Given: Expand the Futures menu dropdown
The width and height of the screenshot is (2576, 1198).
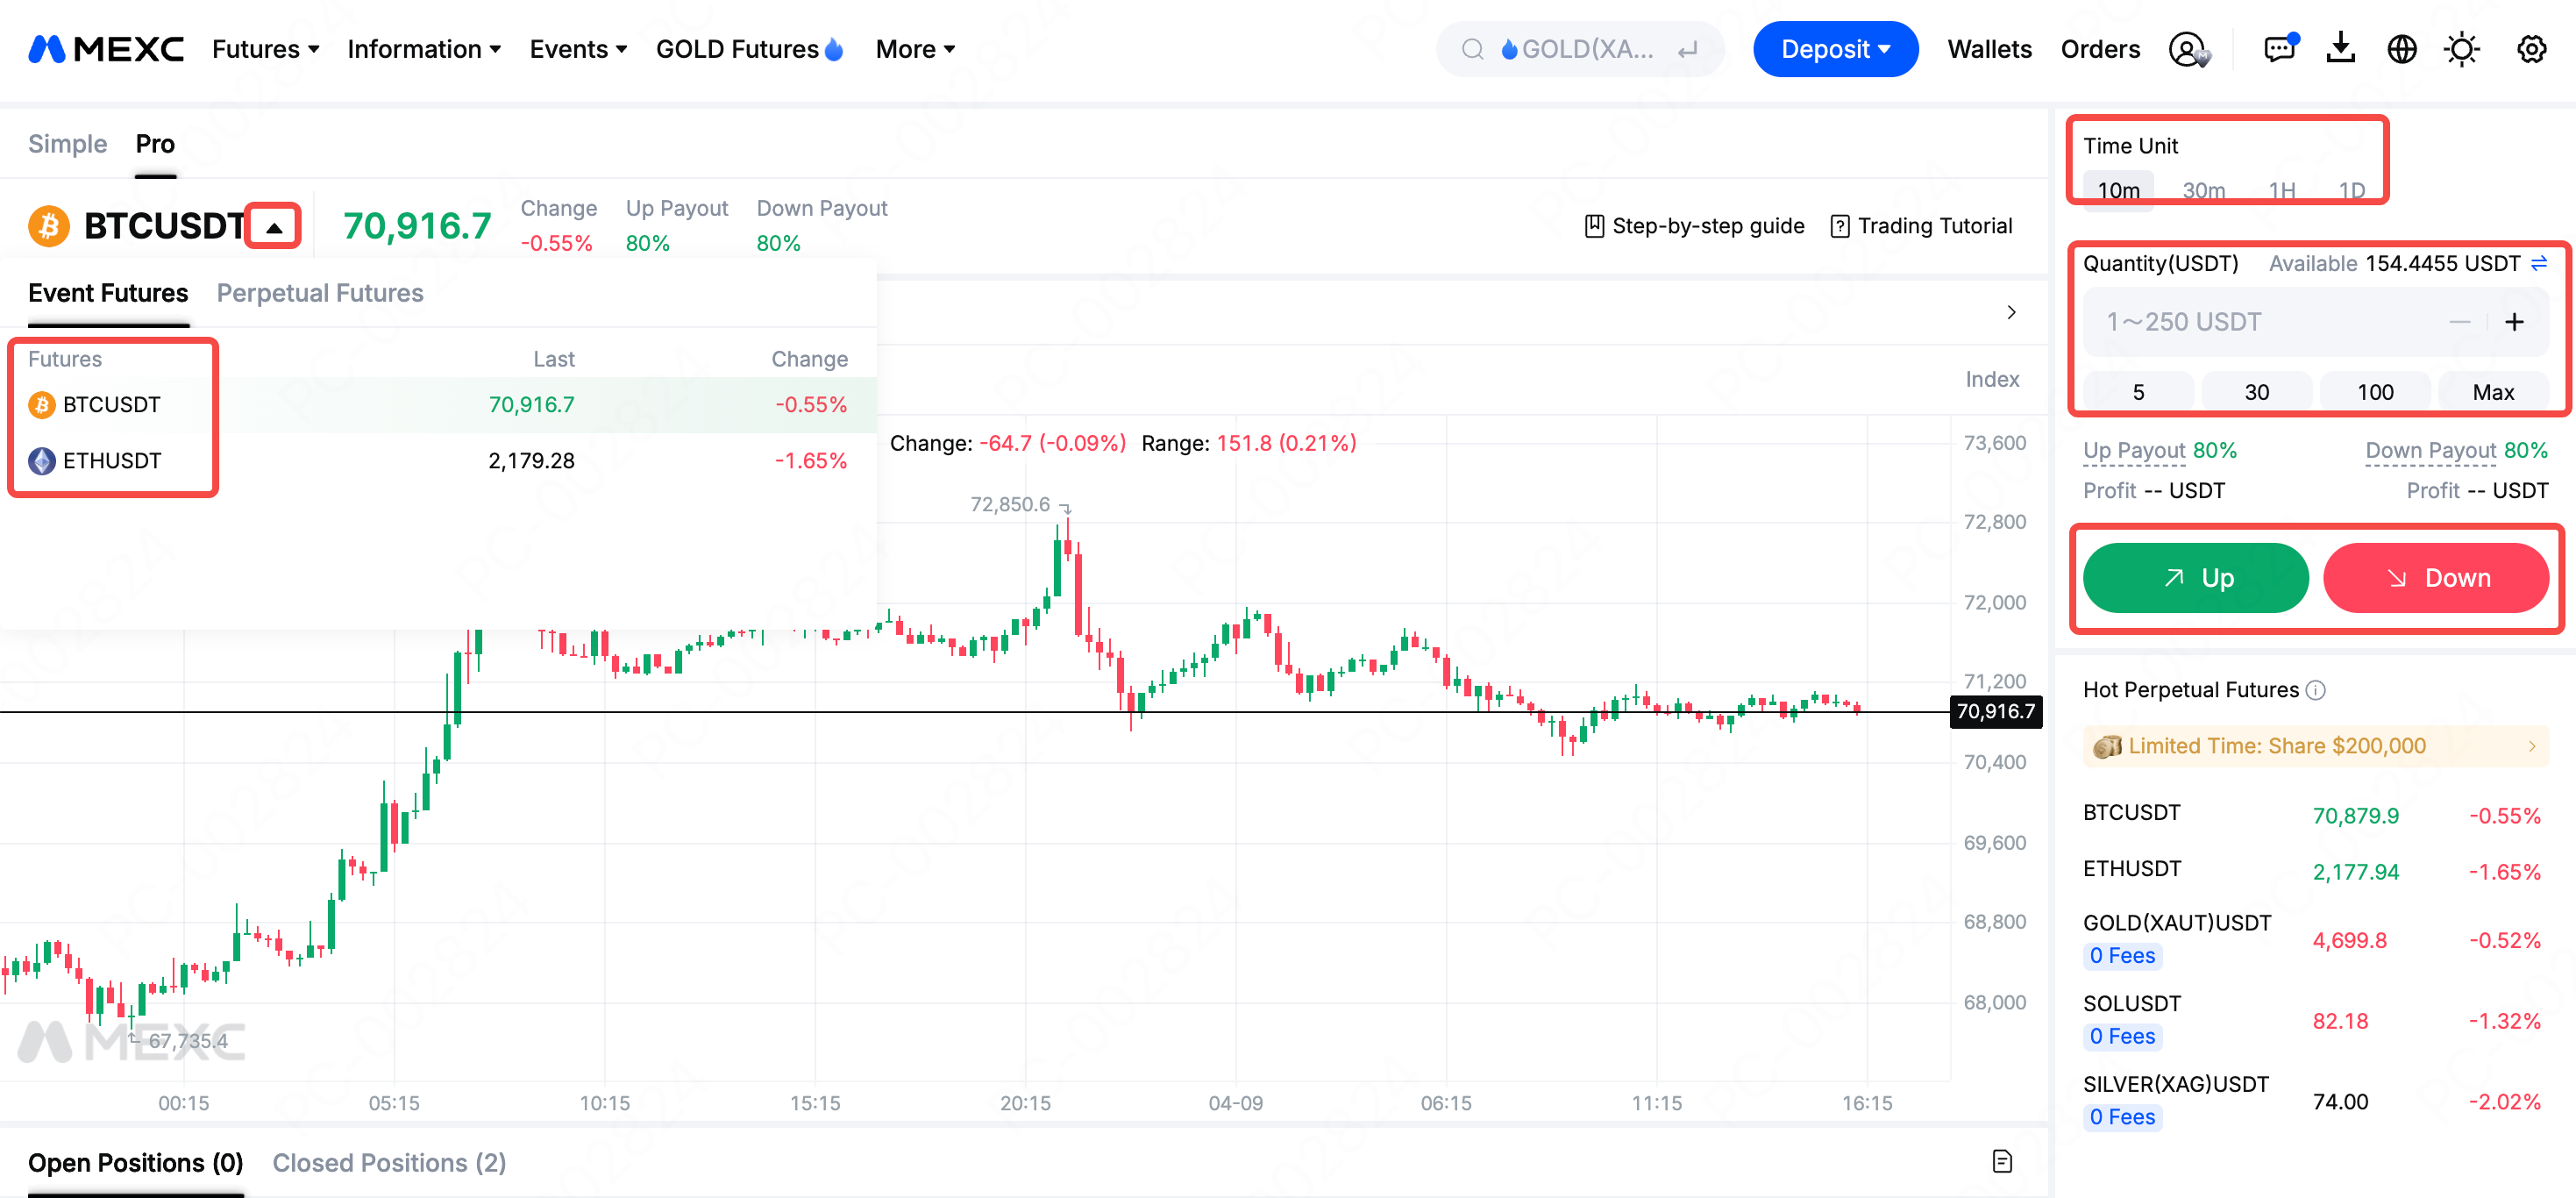Looking at the screenshot, I should (x=266, y=49).
